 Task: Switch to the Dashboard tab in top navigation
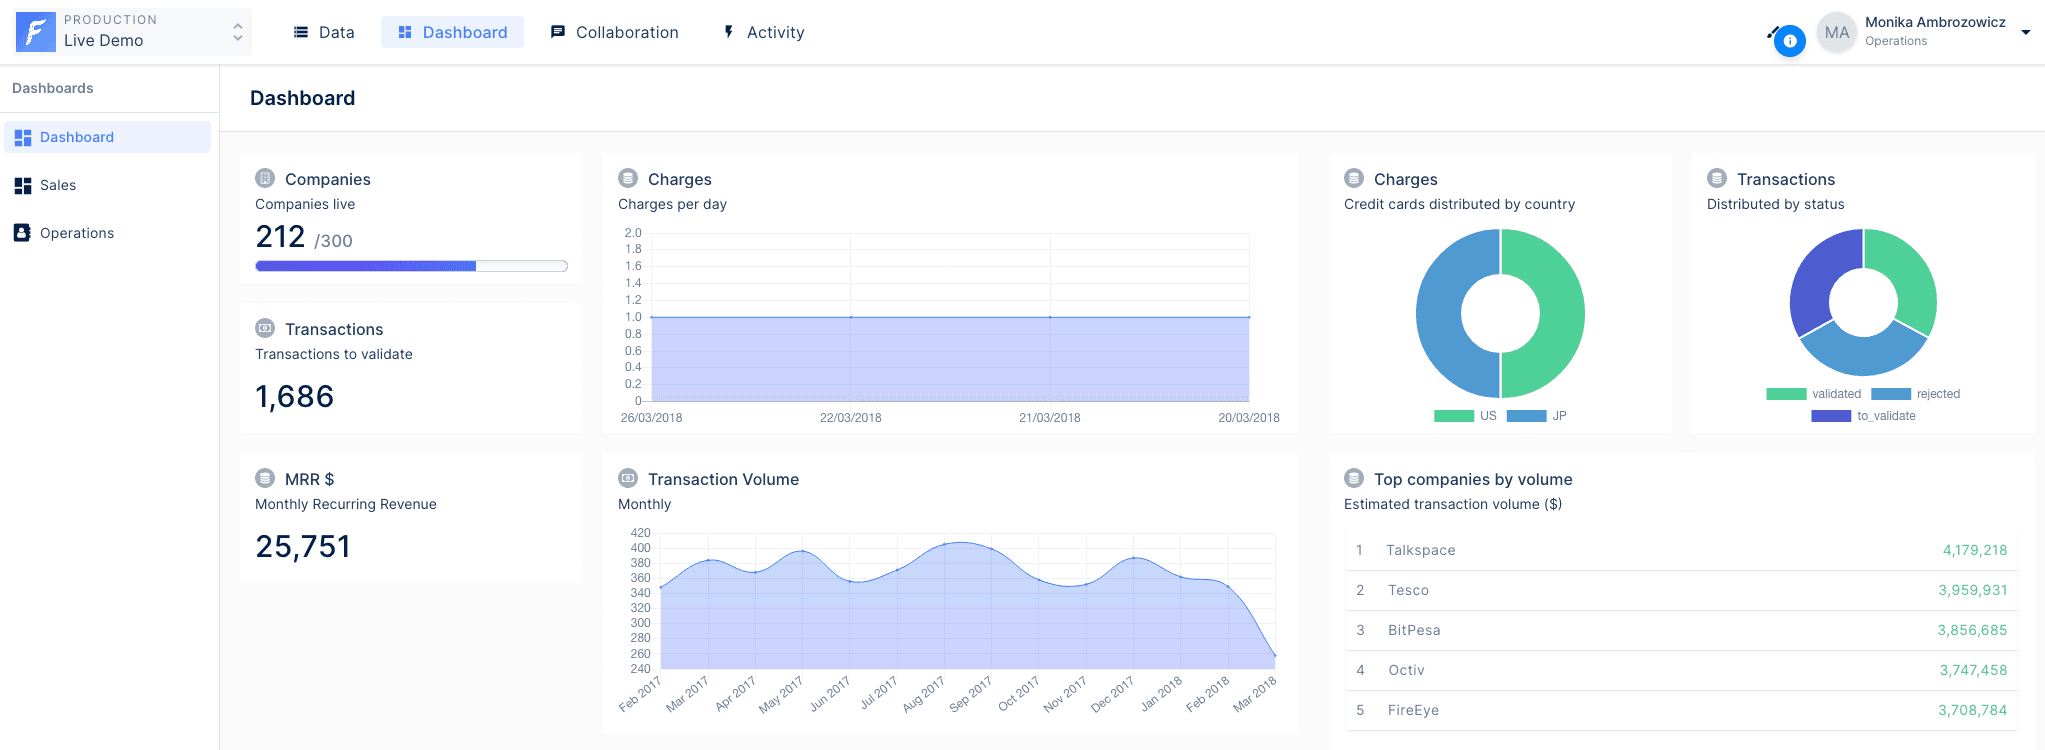(x=452, y=32)
